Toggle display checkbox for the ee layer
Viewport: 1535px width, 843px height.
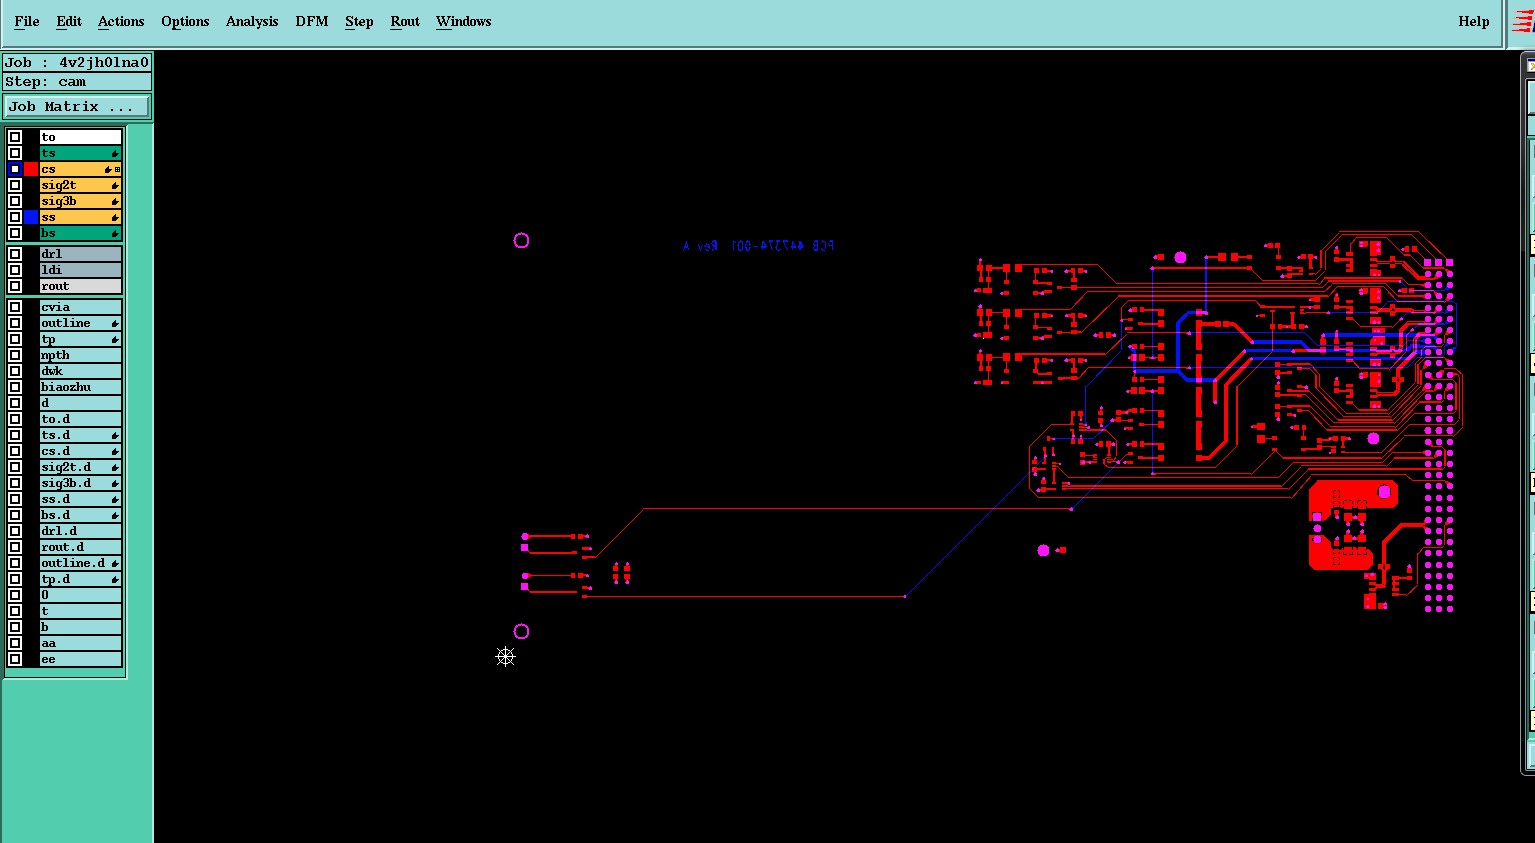click(x=15, y=659)
